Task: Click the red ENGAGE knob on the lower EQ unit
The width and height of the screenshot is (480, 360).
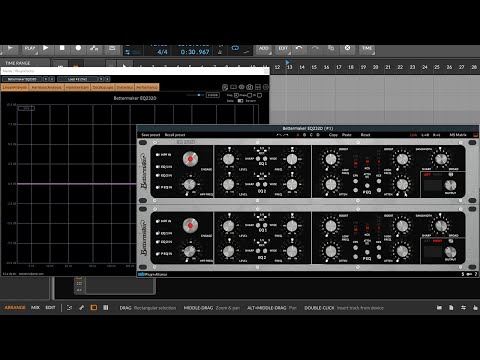Action: point(190,225)
